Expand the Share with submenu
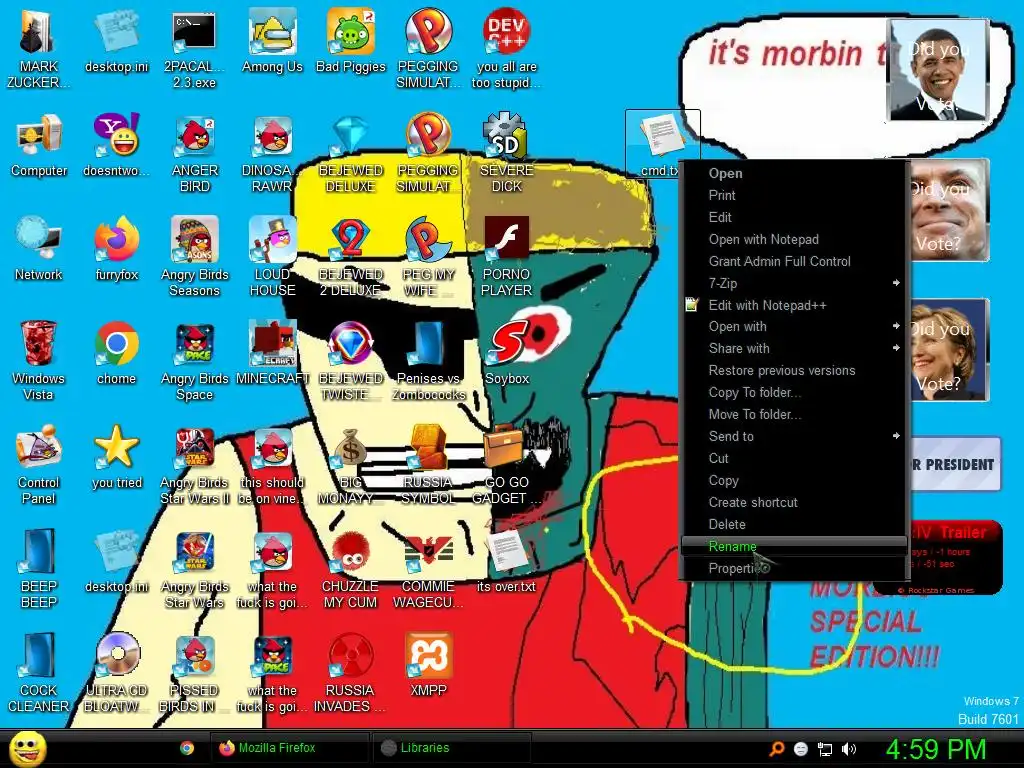1024x768 pixels. pos(794,349)
